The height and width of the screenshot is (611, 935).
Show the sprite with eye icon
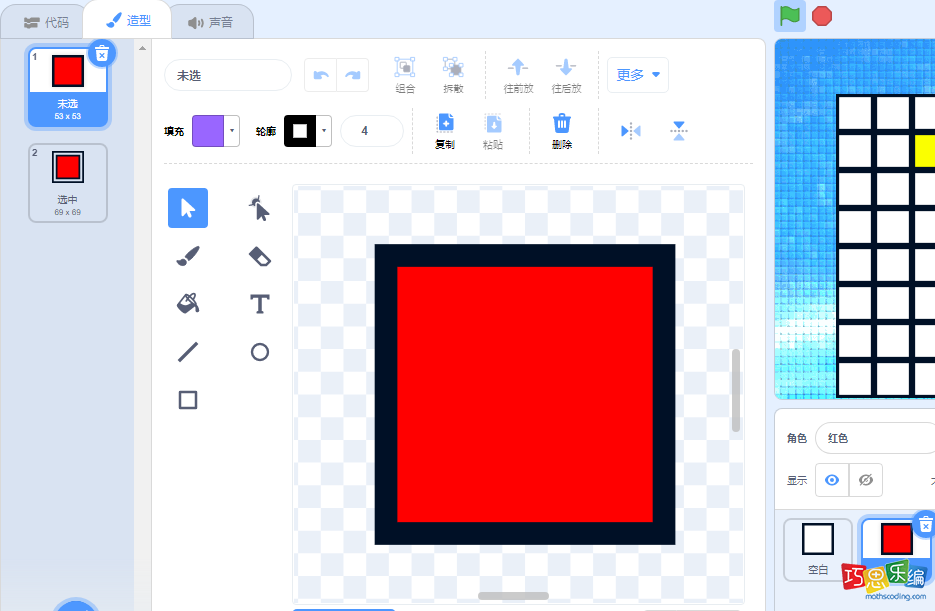tap(832, 480)
